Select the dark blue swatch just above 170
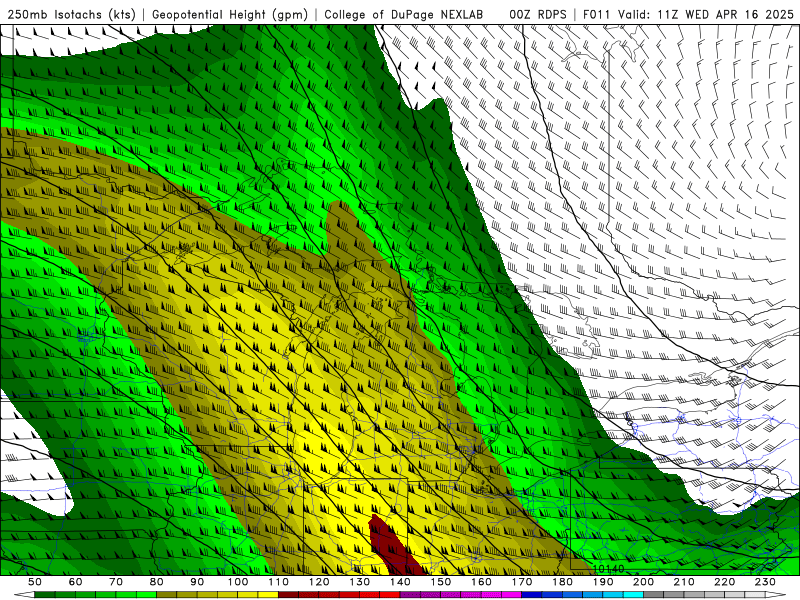The image size is (800, 600). [532, 594]
